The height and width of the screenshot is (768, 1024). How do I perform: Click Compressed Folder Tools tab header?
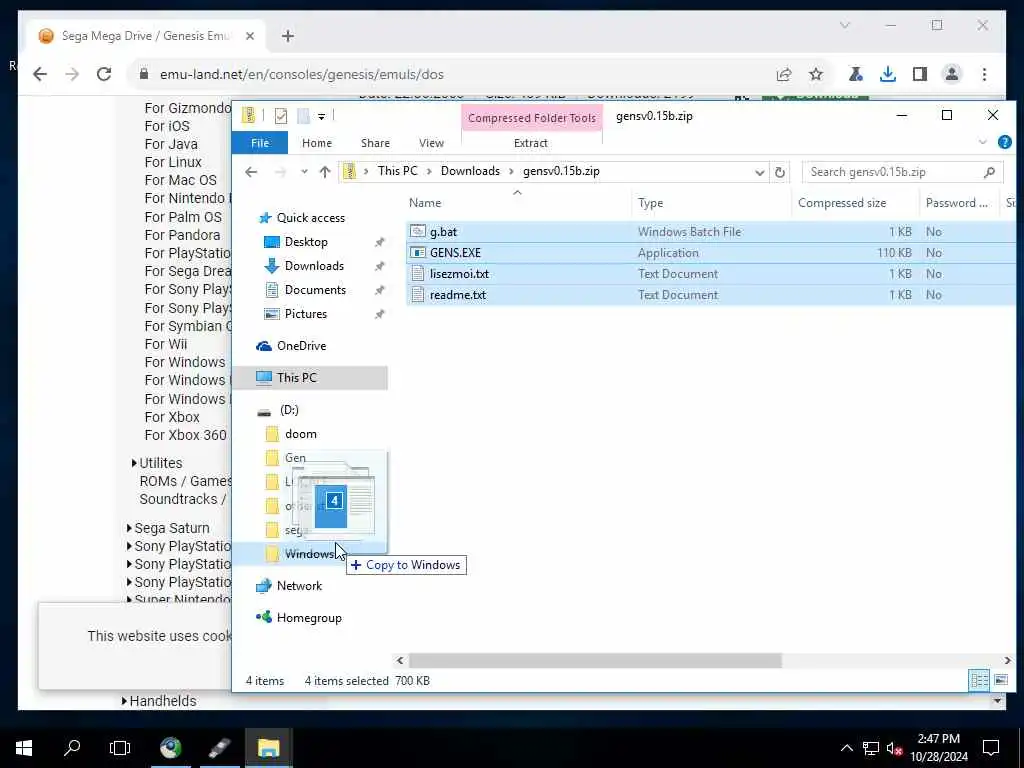[x=532, y=118]
